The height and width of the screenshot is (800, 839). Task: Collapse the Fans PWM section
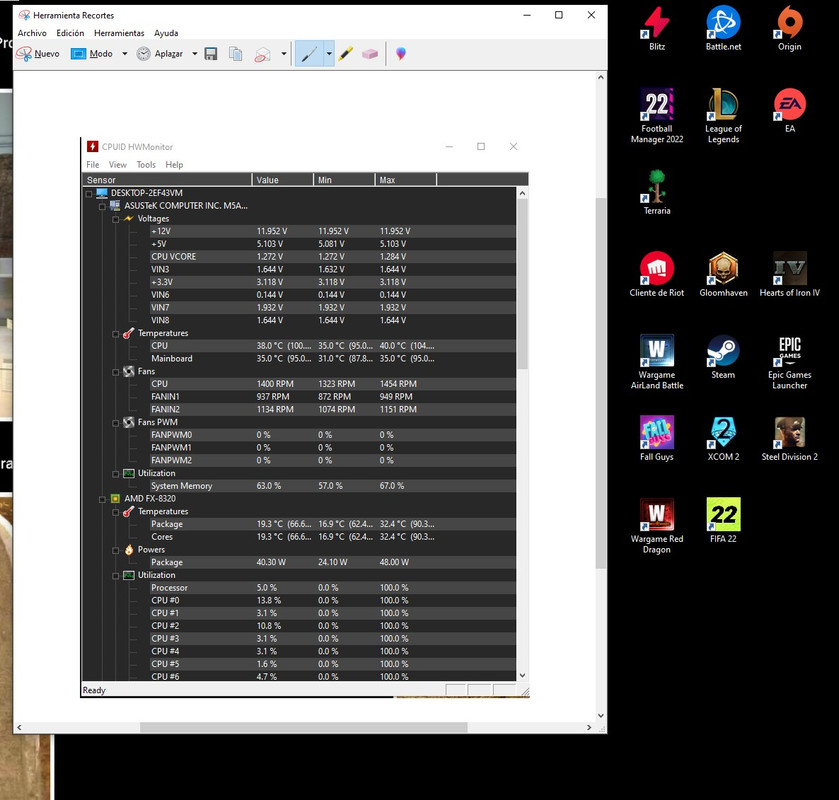click(116, 423)
